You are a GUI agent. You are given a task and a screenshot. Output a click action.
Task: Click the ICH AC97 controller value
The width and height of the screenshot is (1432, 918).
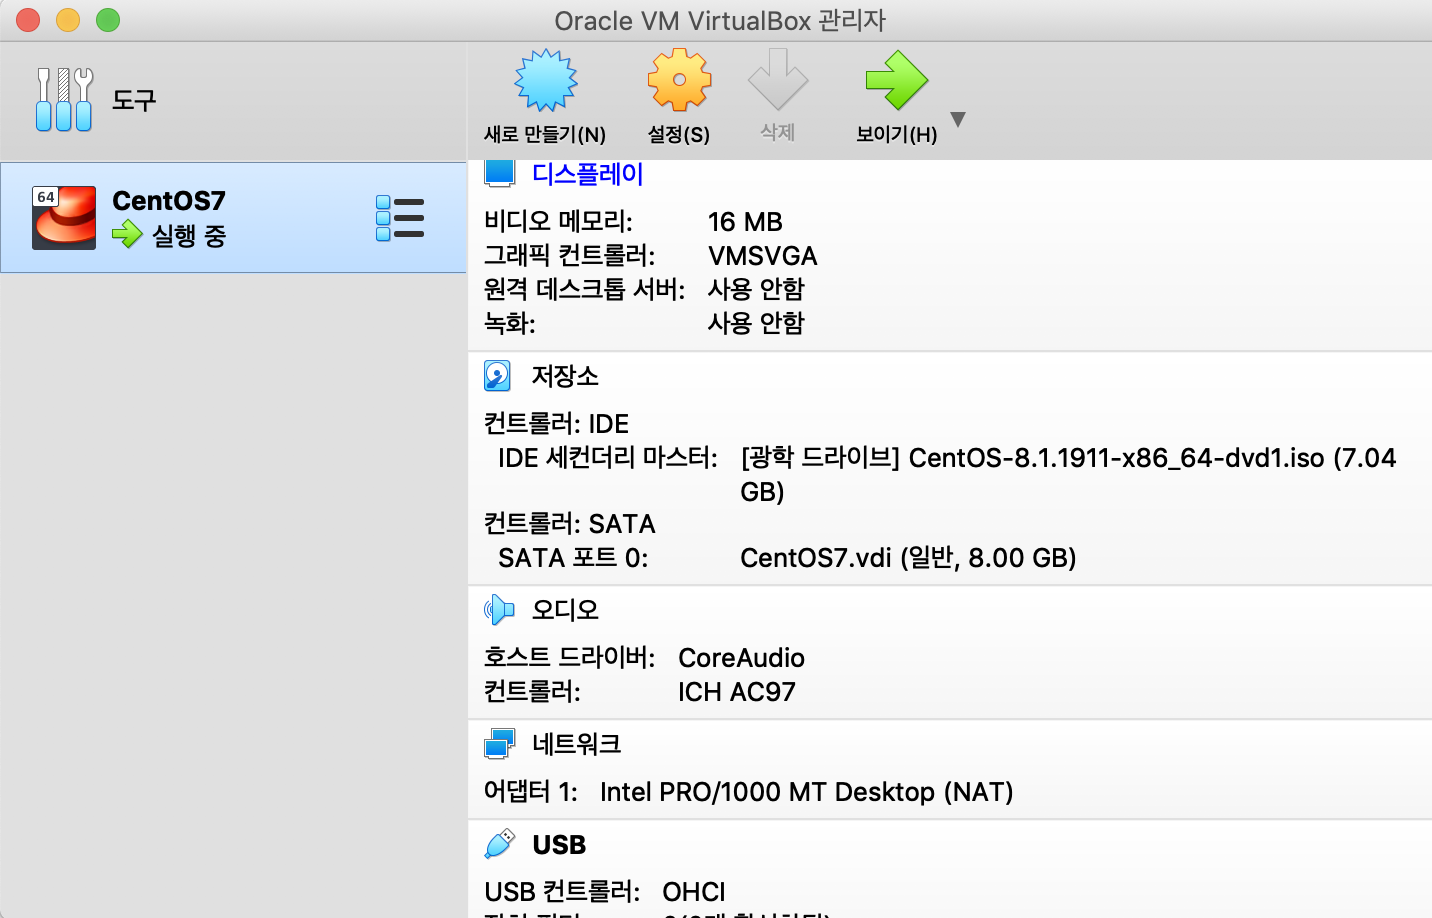tap(737, 692)
